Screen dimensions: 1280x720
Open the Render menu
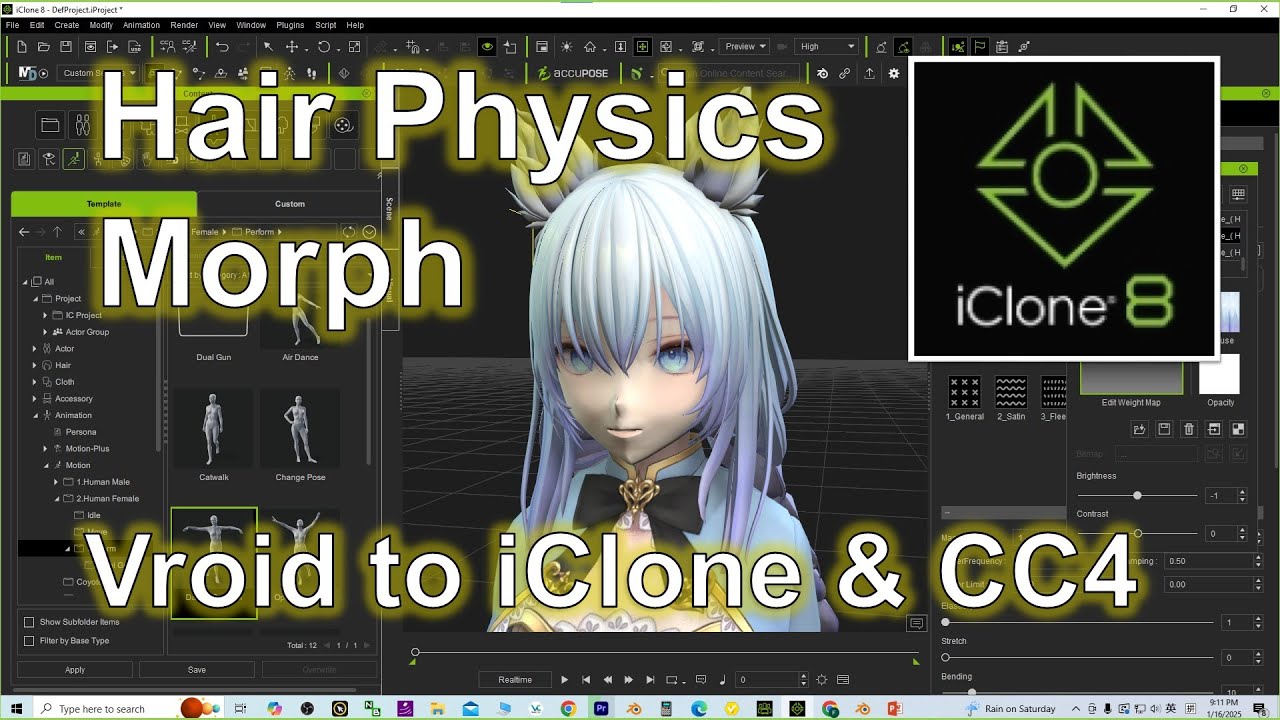pos(184,25)
